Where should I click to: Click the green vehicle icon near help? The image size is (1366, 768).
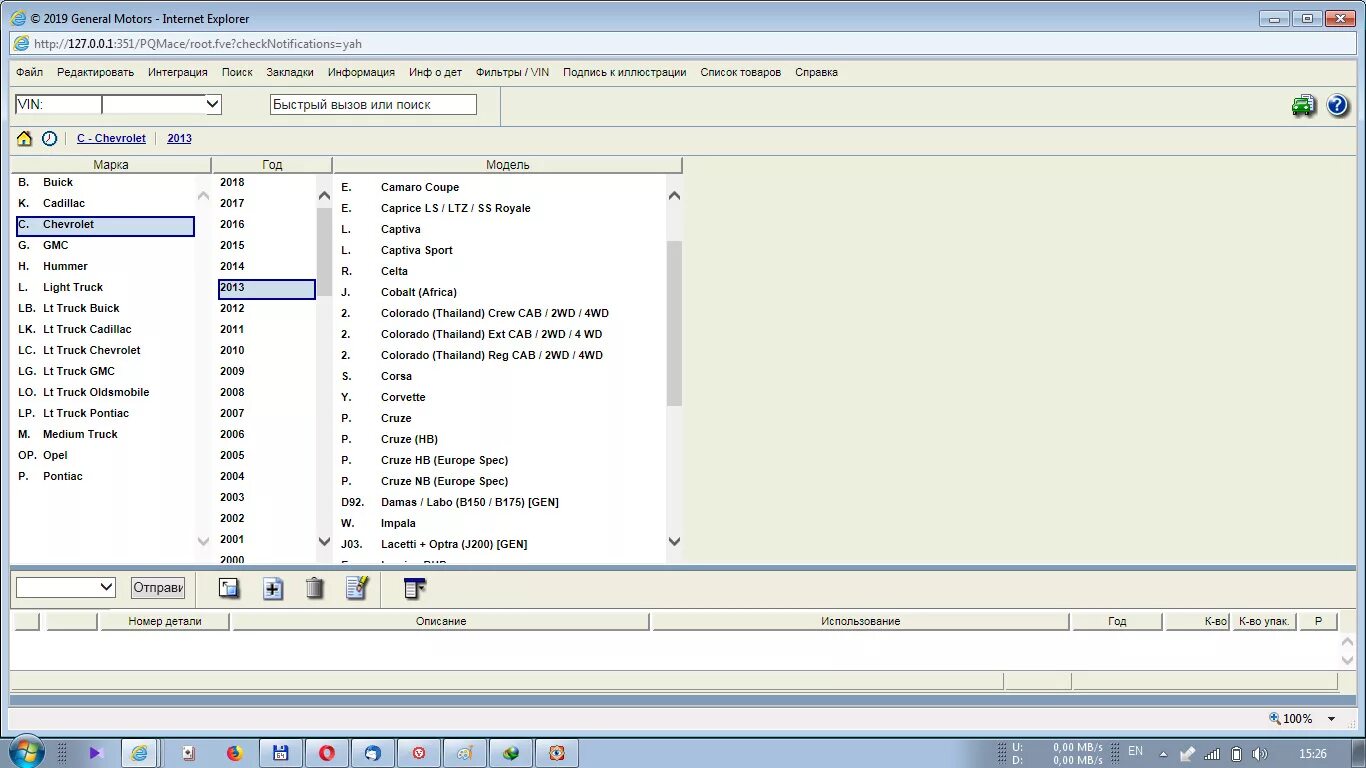[x=1304, y=105]
